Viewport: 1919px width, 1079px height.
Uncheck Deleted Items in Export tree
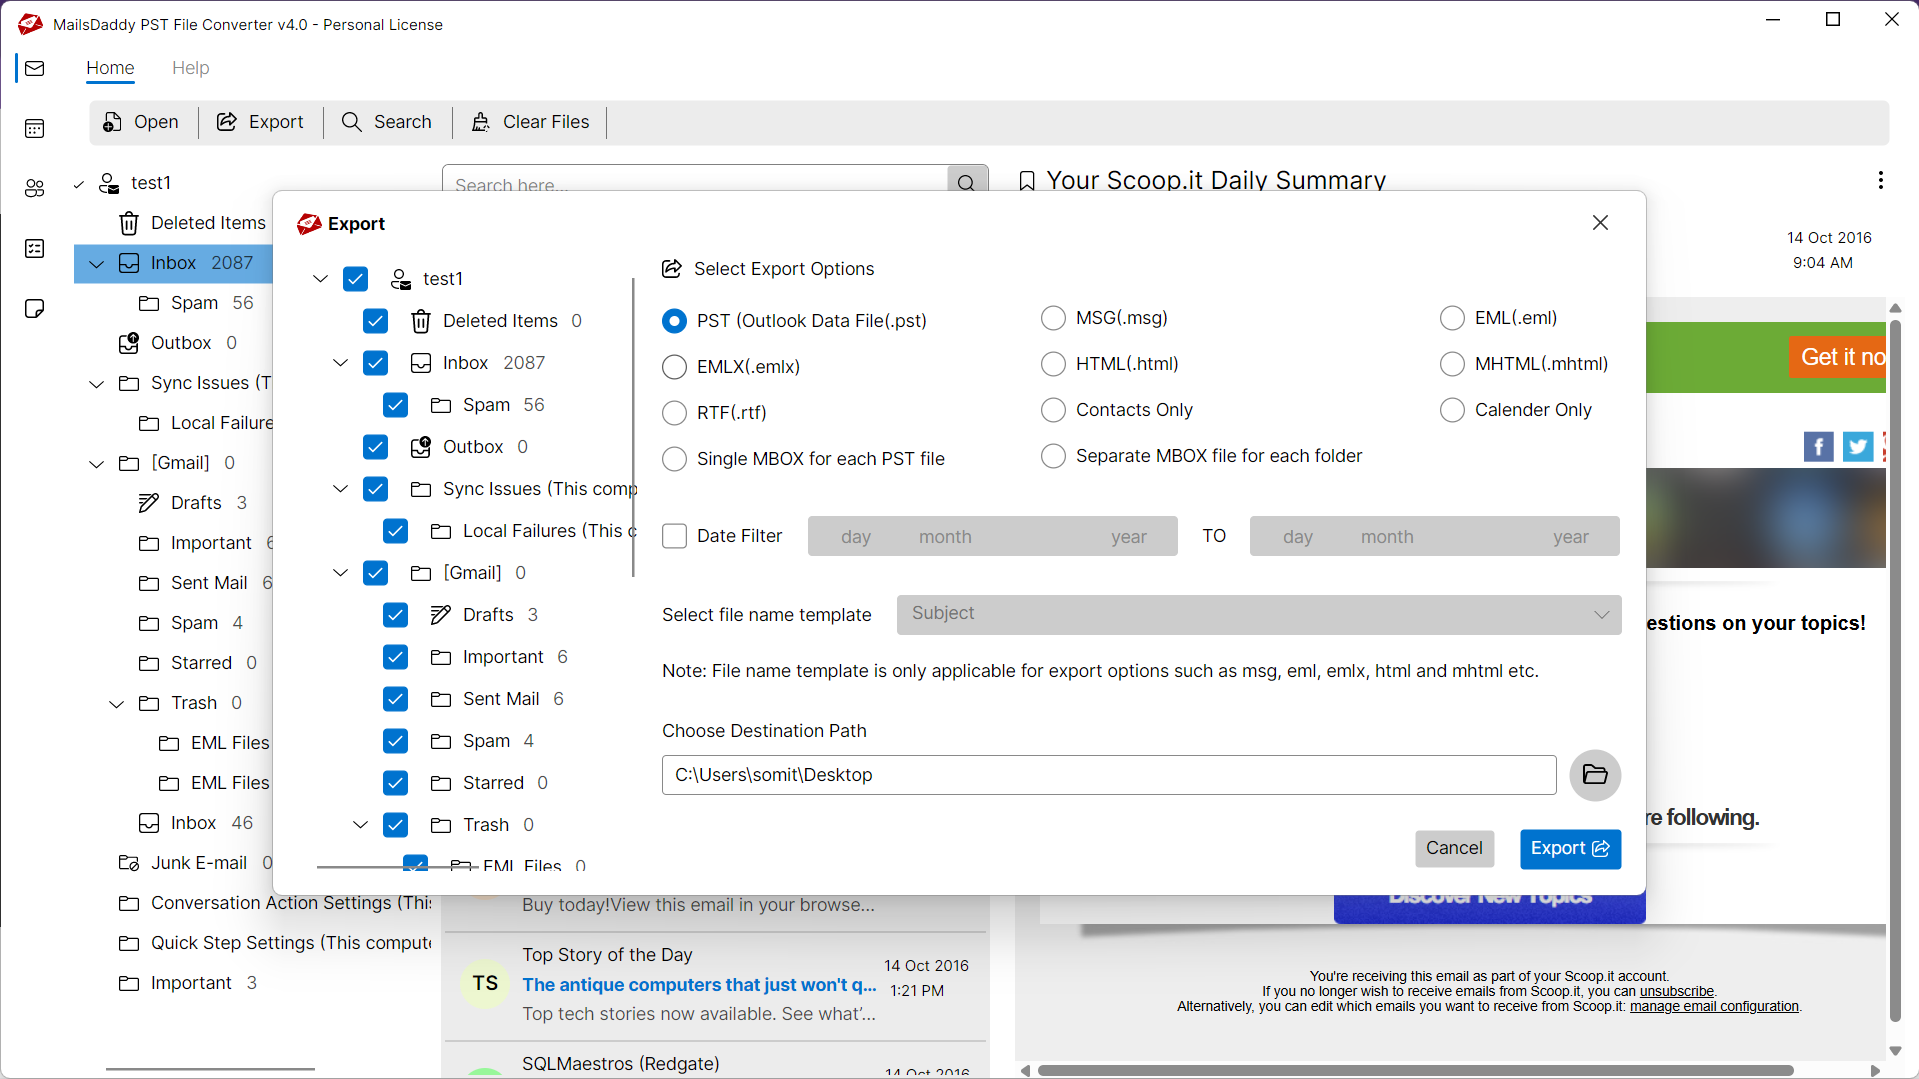375,321
